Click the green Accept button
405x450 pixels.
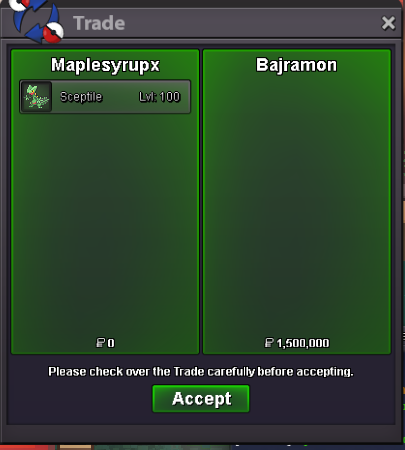201,399
